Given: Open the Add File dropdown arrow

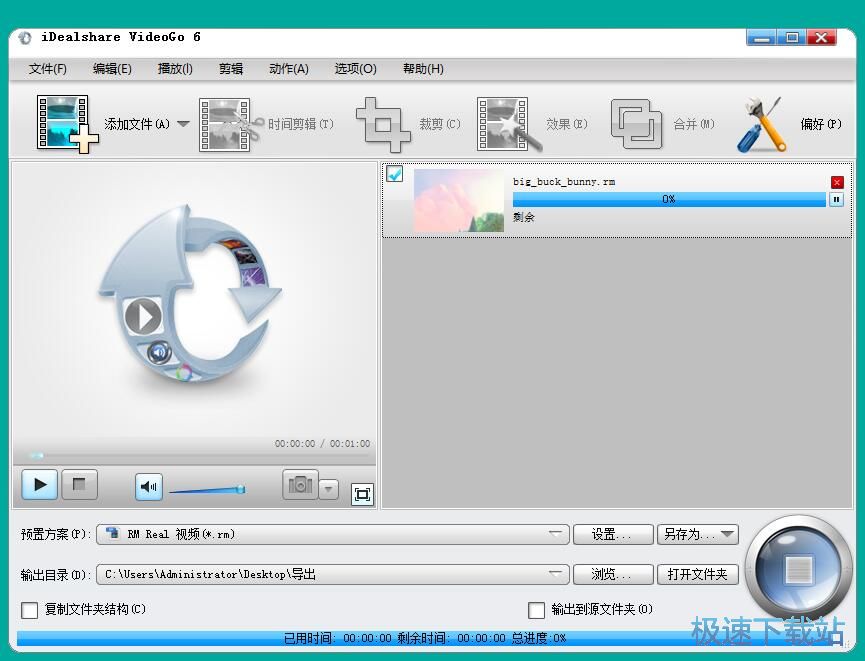Looking at the screenshot, I should click(x=183, y=124).
